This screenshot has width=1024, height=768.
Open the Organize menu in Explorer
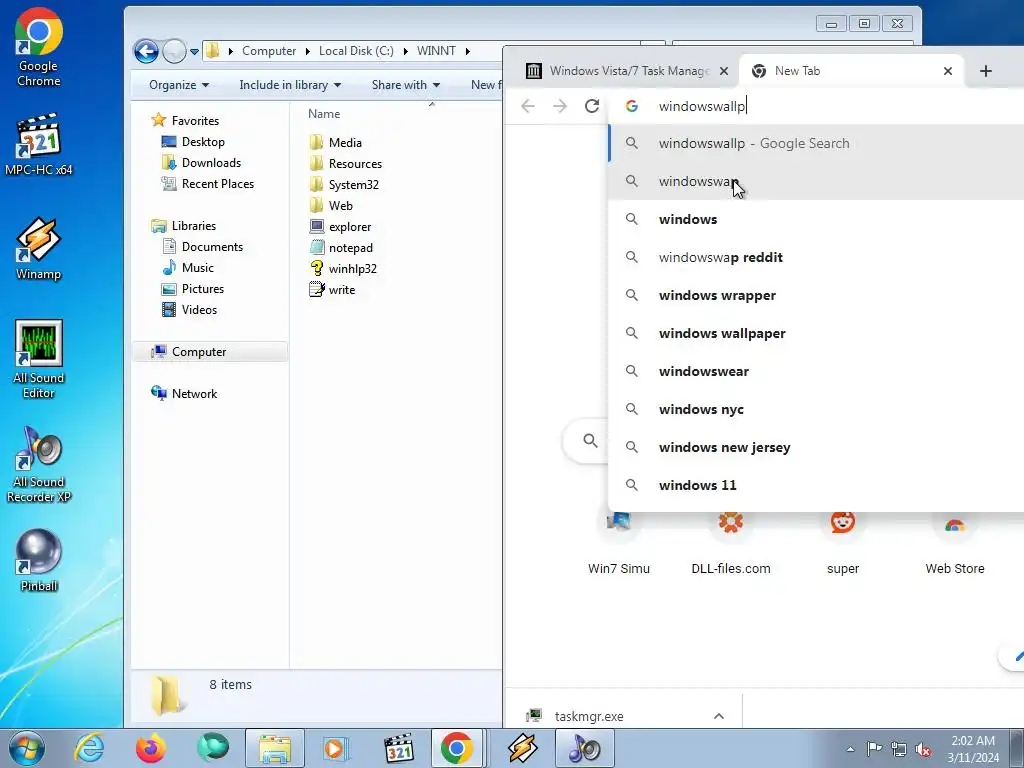pyautogui.click(x=179, y=85)
